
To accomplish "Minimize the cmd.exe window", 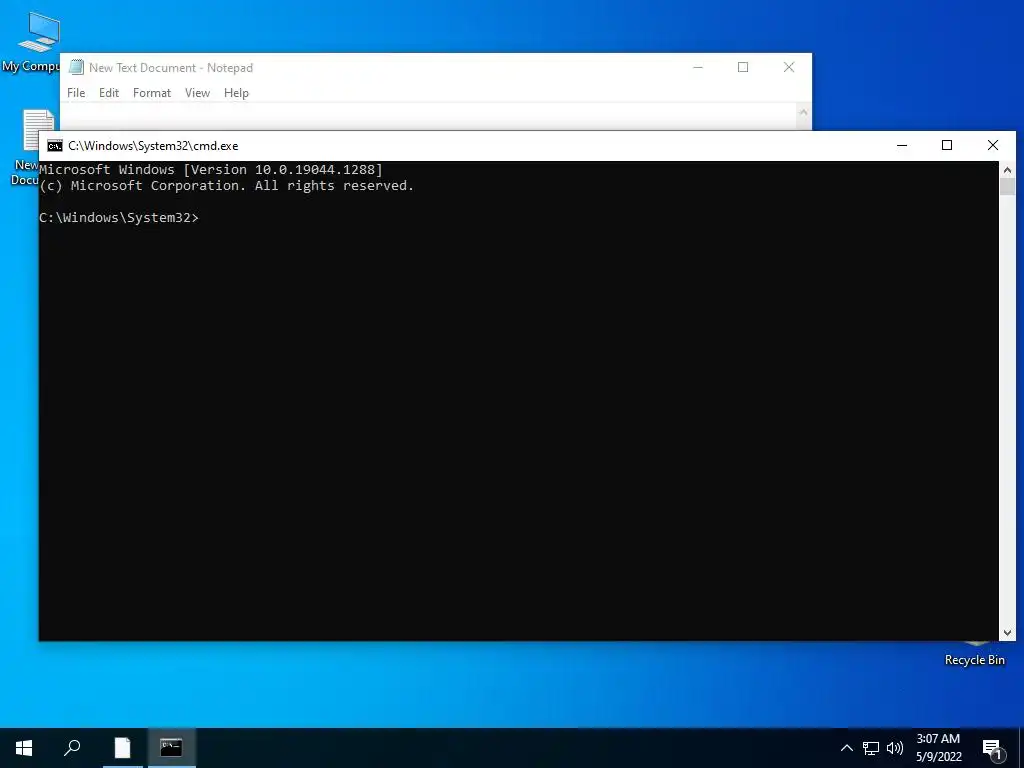I will click(902, 146).
